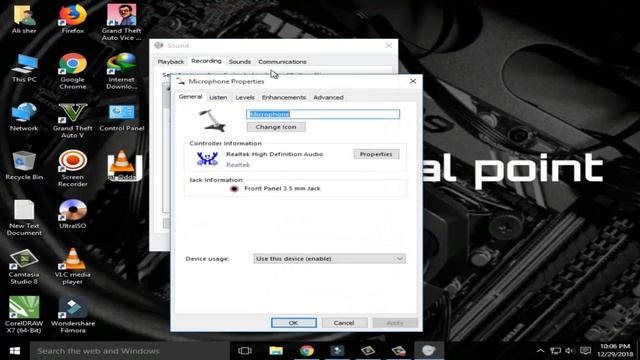Select Sounds tab in Sound window
The height and width of the screenshot is (360, 640).
[240, 62]
